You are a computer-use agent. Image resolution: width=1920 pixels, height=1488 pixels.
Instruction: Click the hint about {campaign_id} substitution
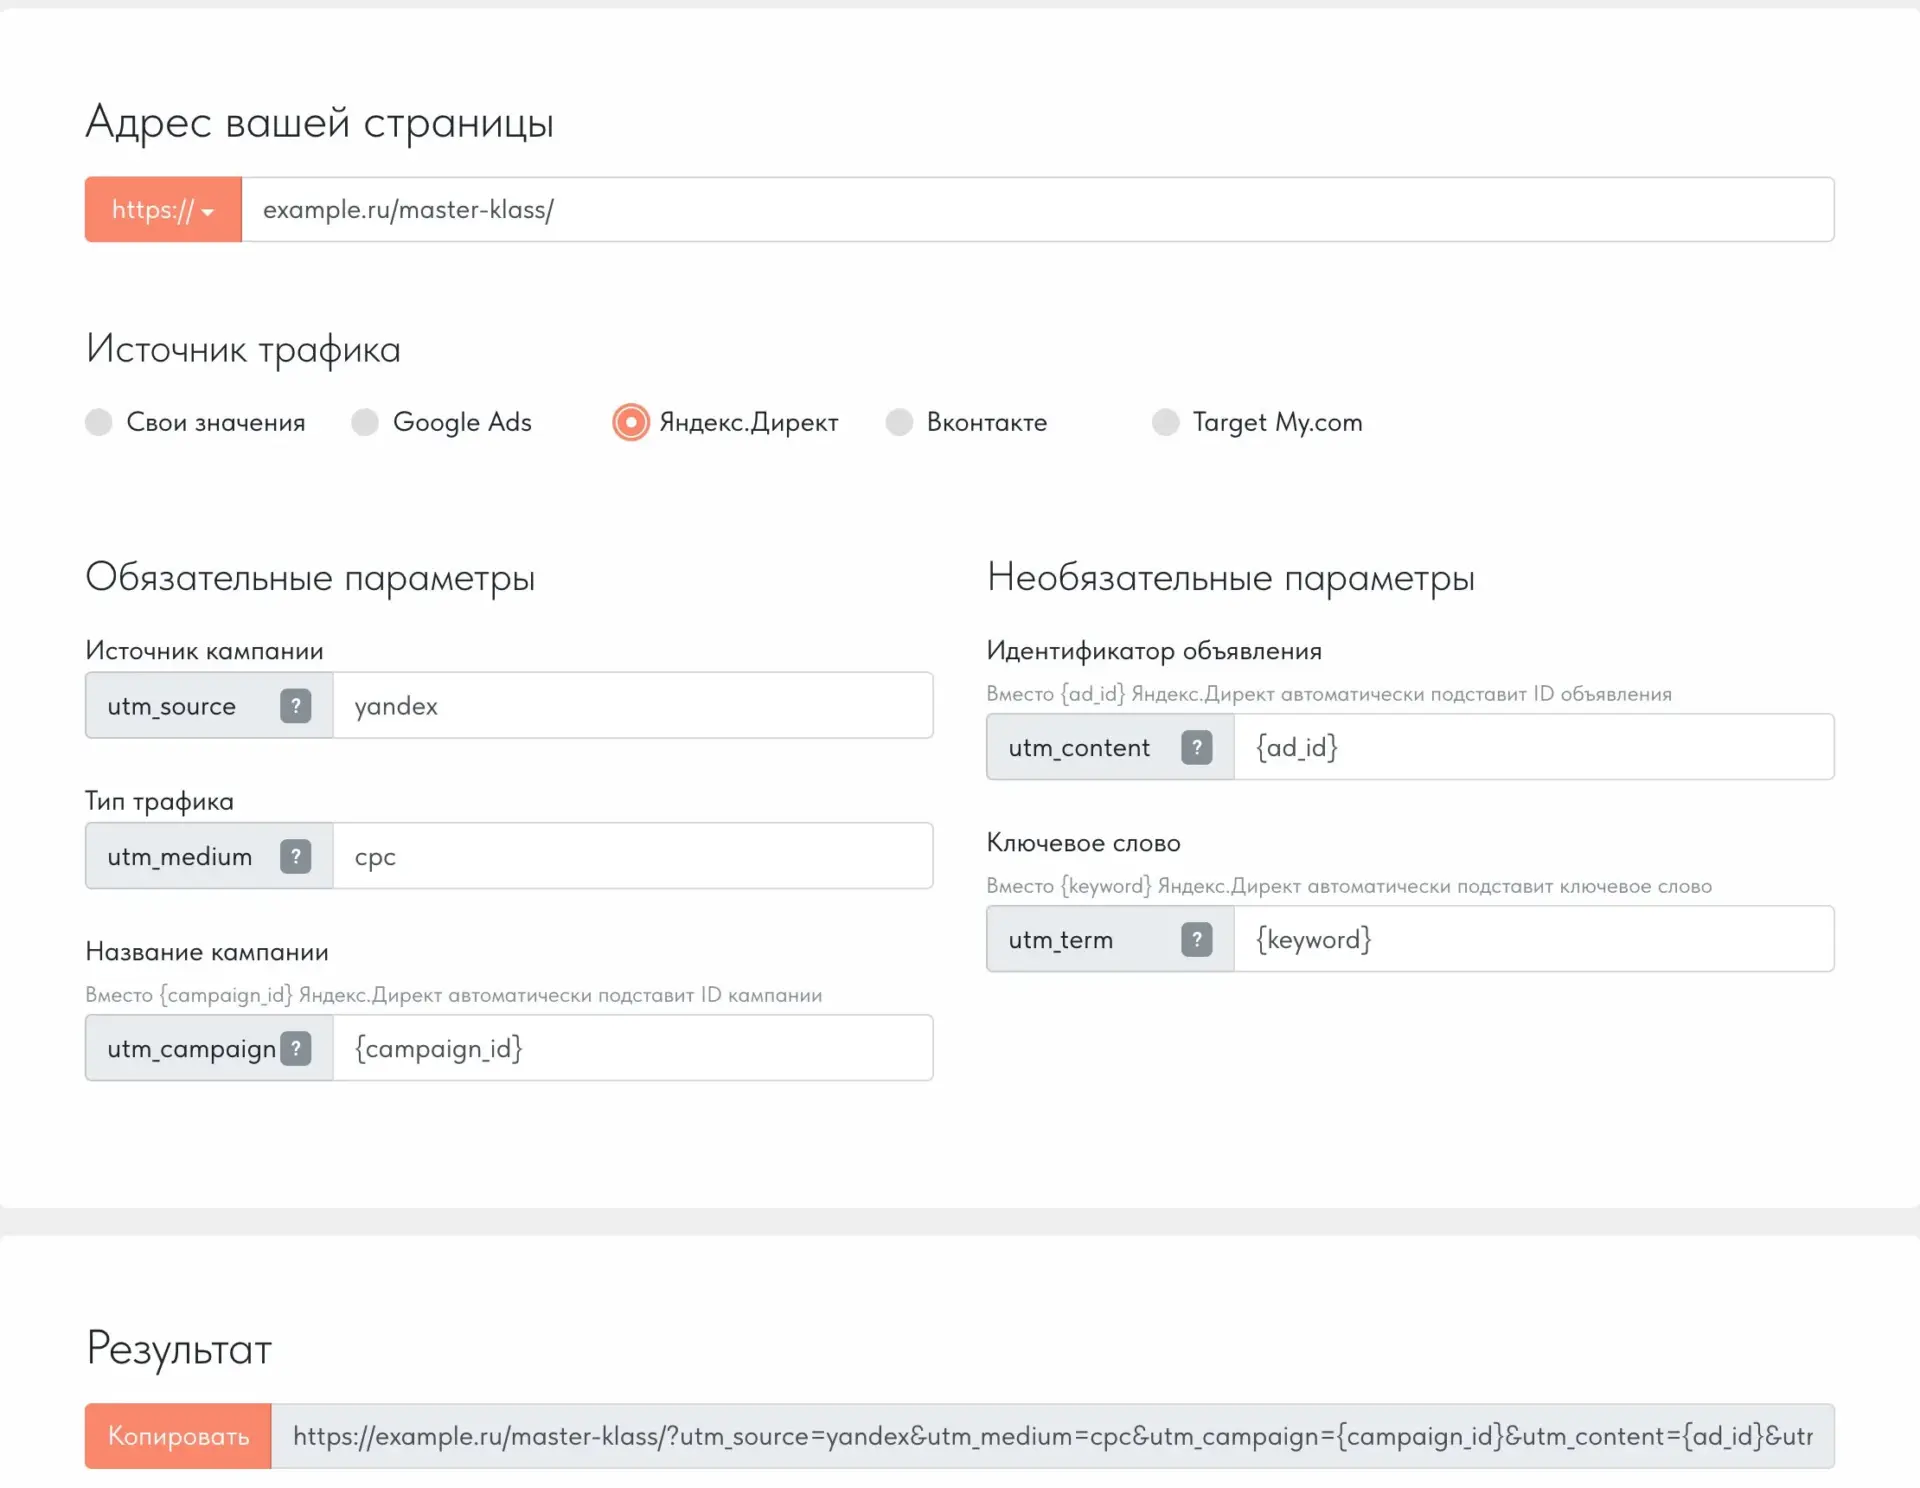pyautogui.click(x=454, y=995)
